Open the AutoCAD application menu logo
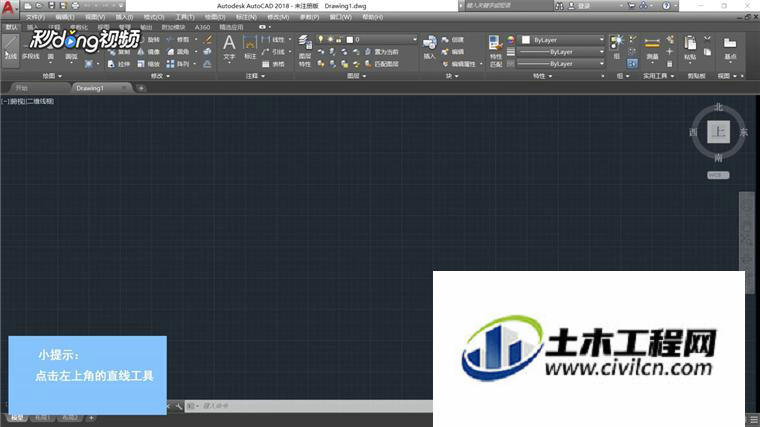Screen dimensions: 760x427 (8, 7)
